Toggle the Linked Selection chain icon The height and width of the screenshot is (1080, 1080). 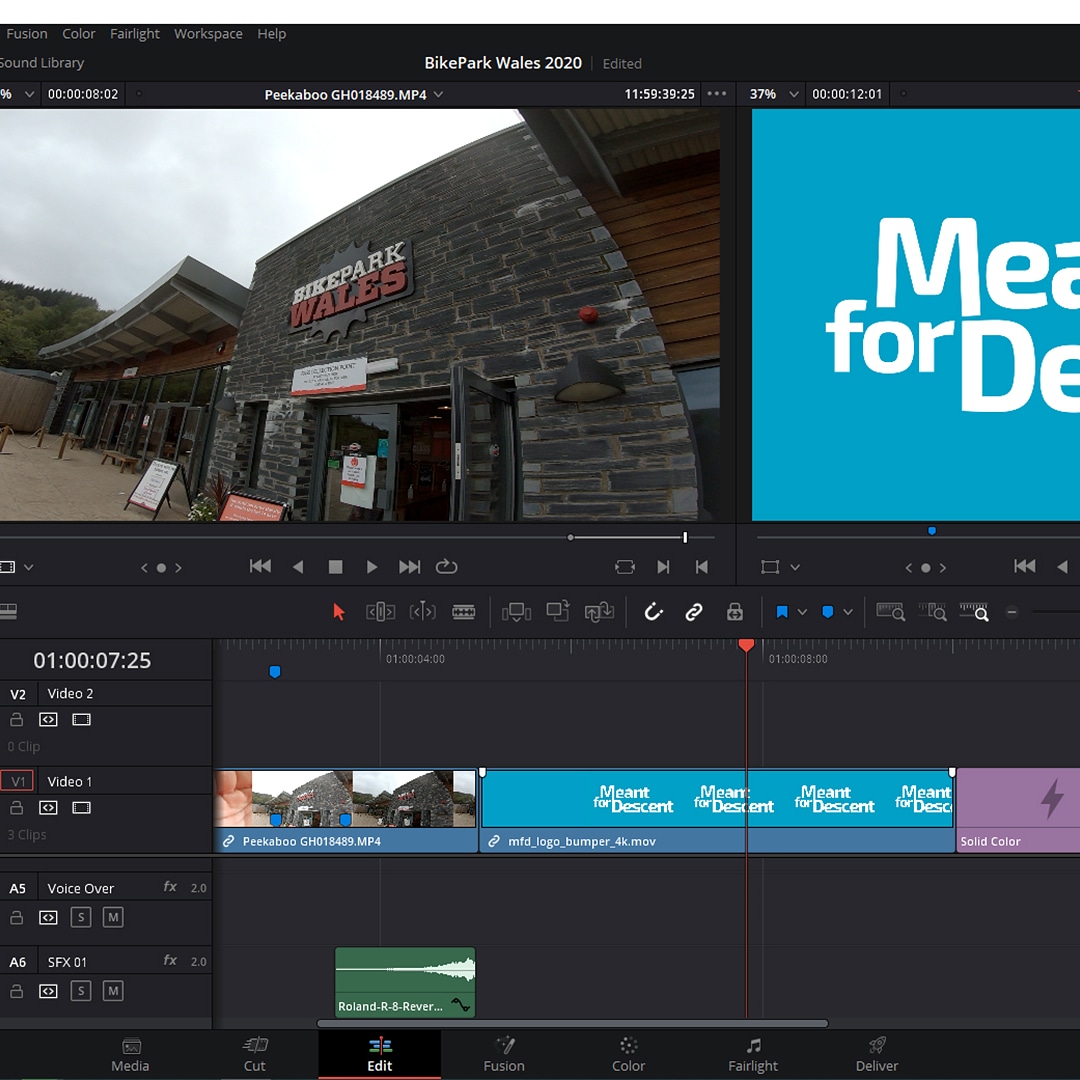tap(694, 612)
